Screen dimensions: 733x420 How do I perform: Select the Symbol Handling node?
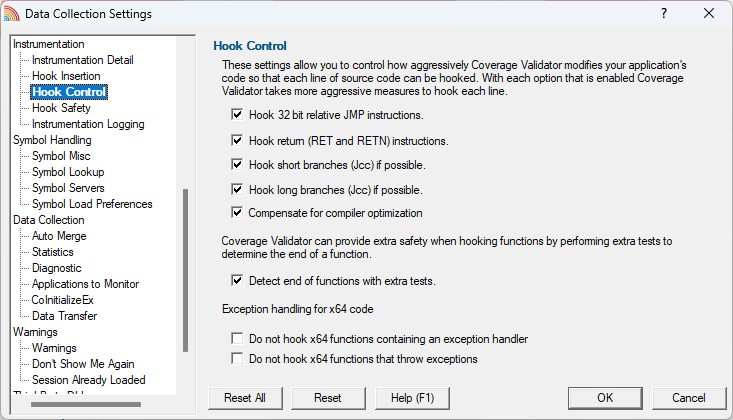click(52, 140)
